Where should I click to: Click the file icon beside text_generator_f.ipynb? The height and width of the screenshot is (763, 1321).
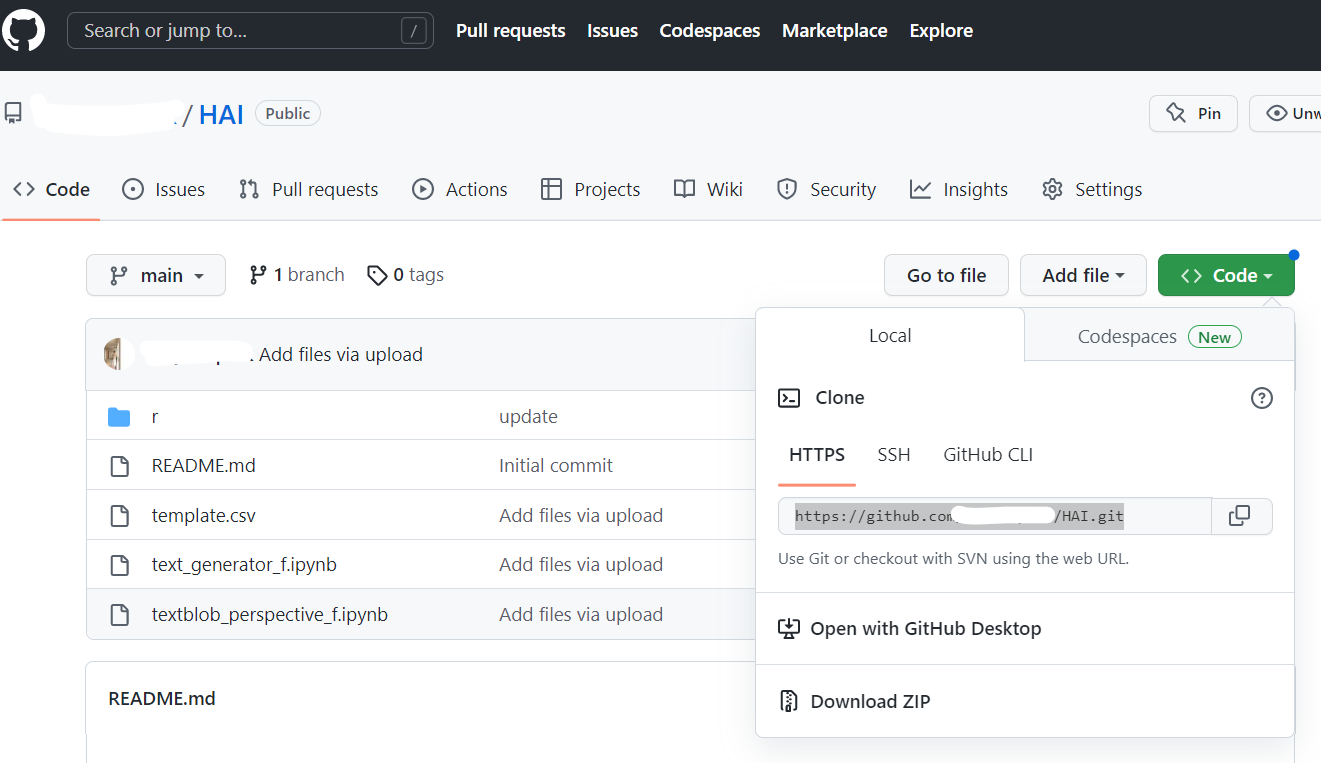[119, 565]
